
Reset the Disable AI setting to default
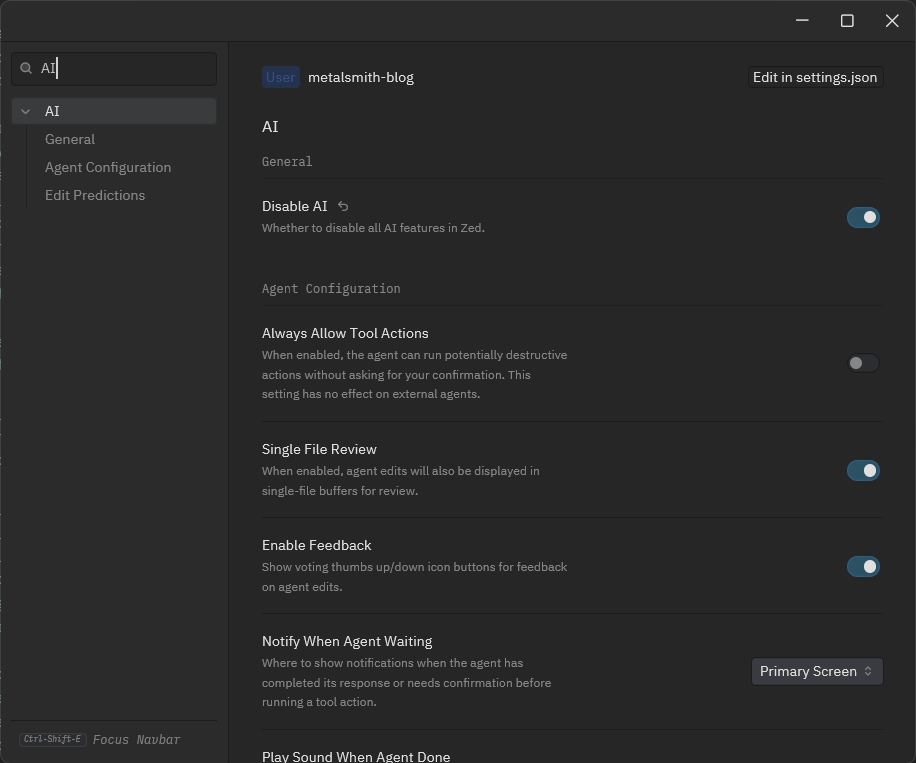[x=343, y=206]
